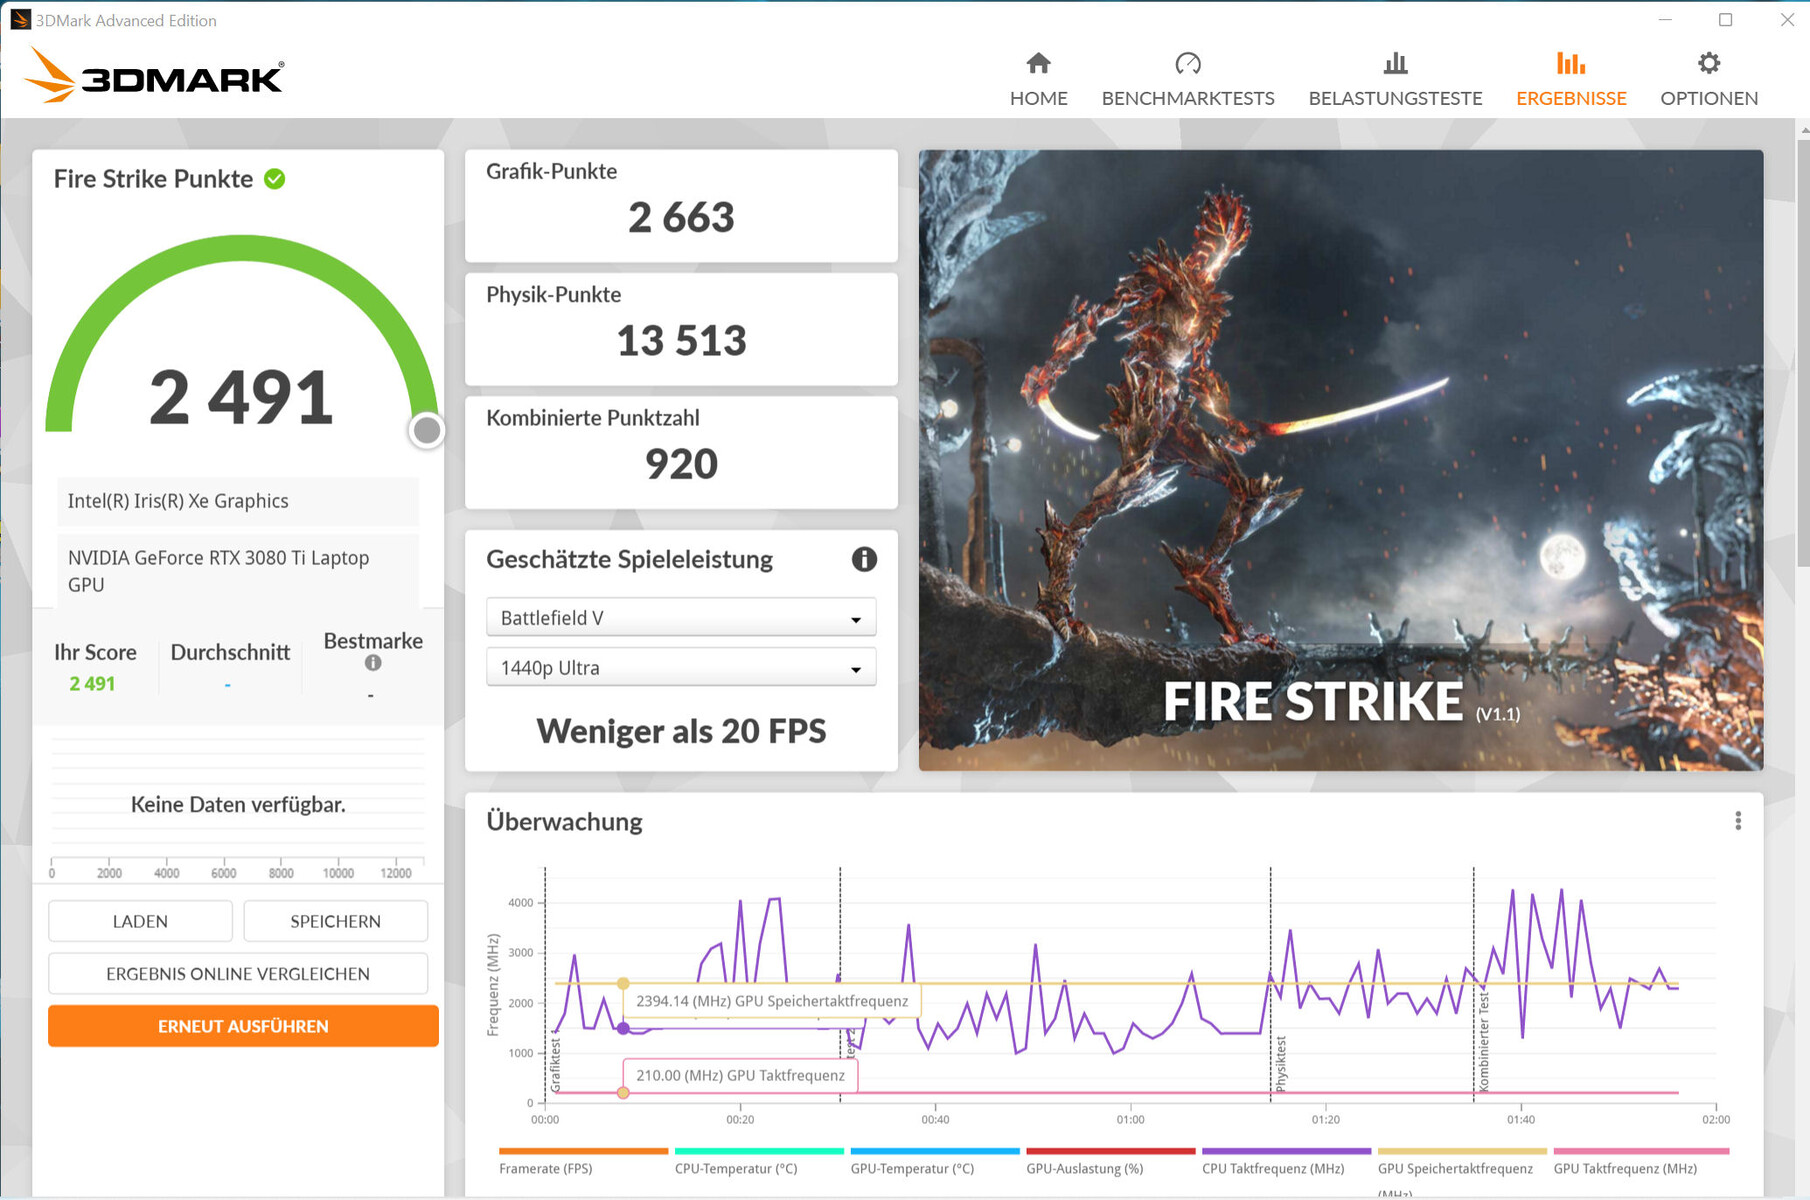Click the Optionen gear icon
This screenshot has width=1810, height=1200.
(1709, 64)
